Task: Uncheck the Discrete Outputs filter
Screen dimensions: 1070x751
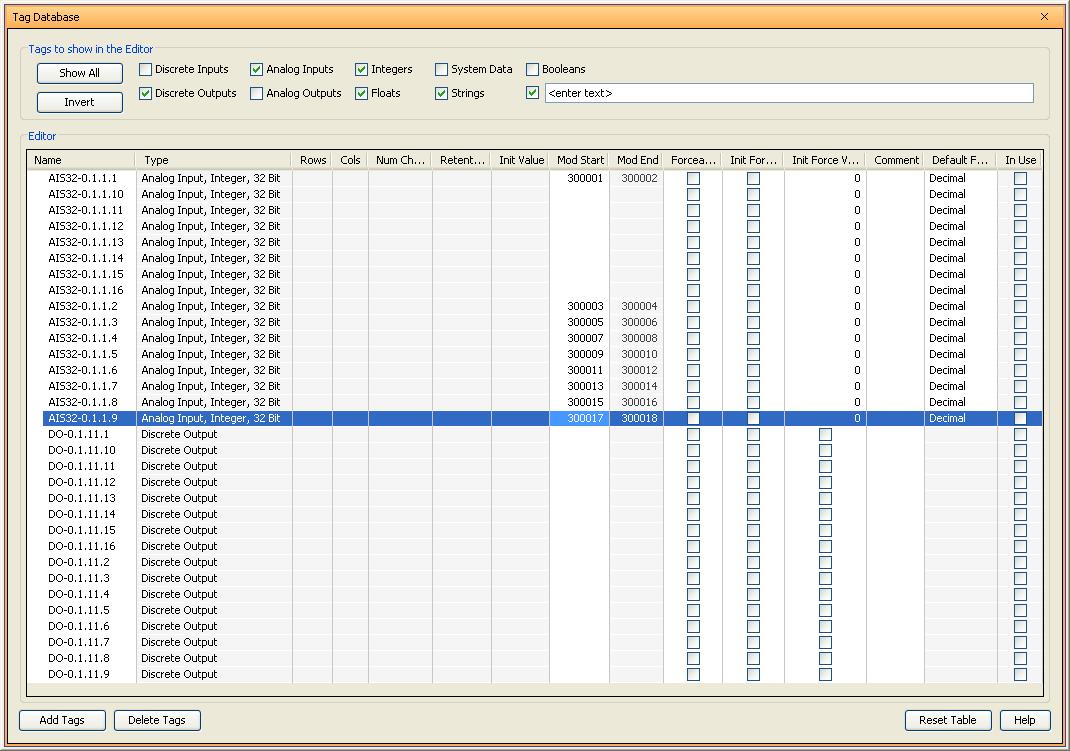Action: 146,94
